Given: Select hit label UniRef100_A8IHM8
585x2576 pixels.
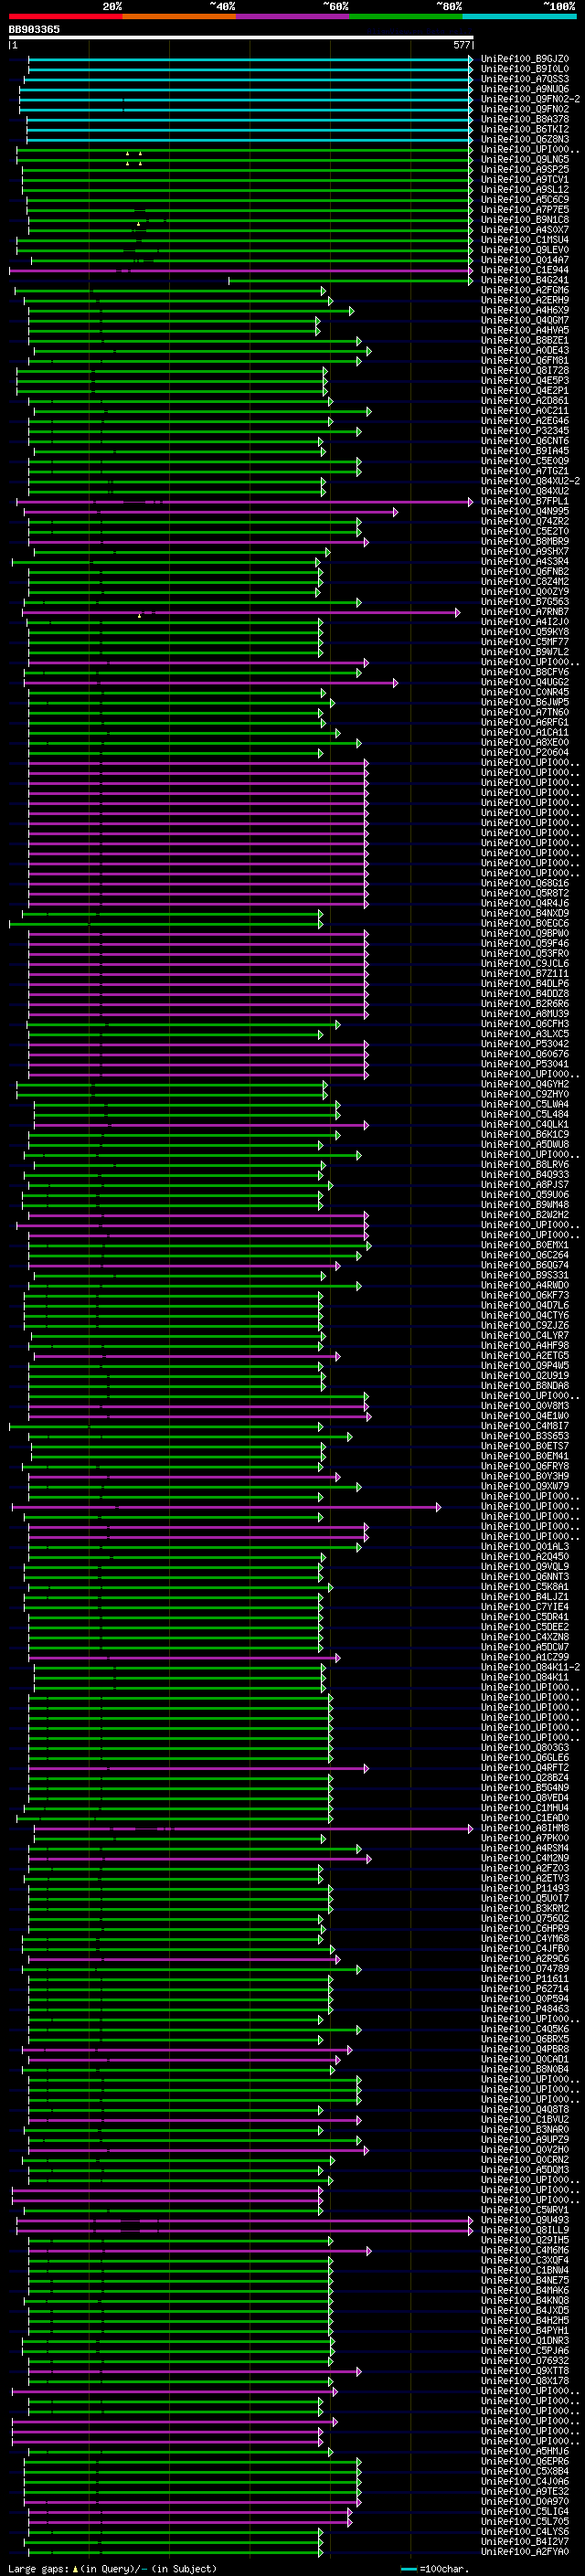Looking at the screenshot, I should click(x=525, y=1828).
